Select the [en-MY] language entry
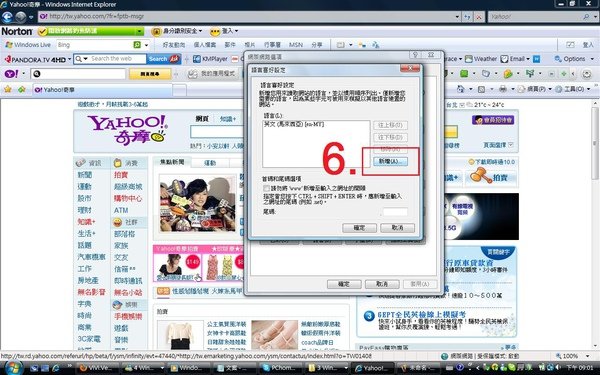This screenshot has width=600, height=375. 294,124
